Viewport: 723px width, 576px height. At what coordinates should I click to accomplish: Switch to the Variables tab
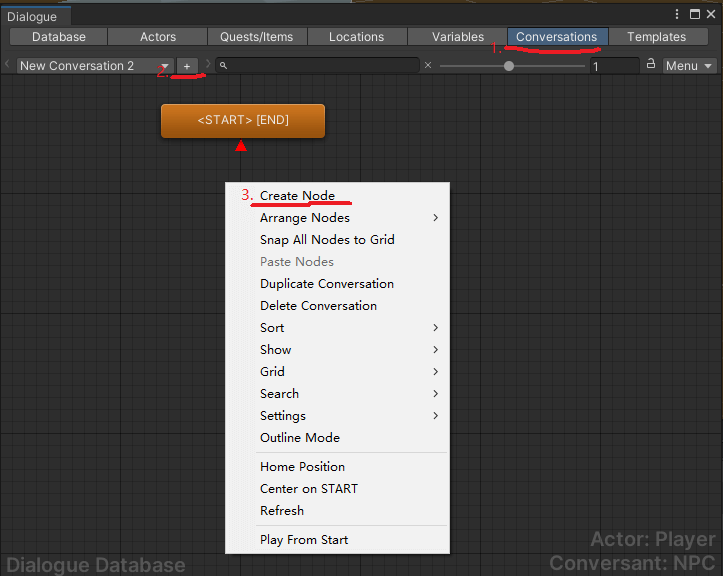pos(457,37)
